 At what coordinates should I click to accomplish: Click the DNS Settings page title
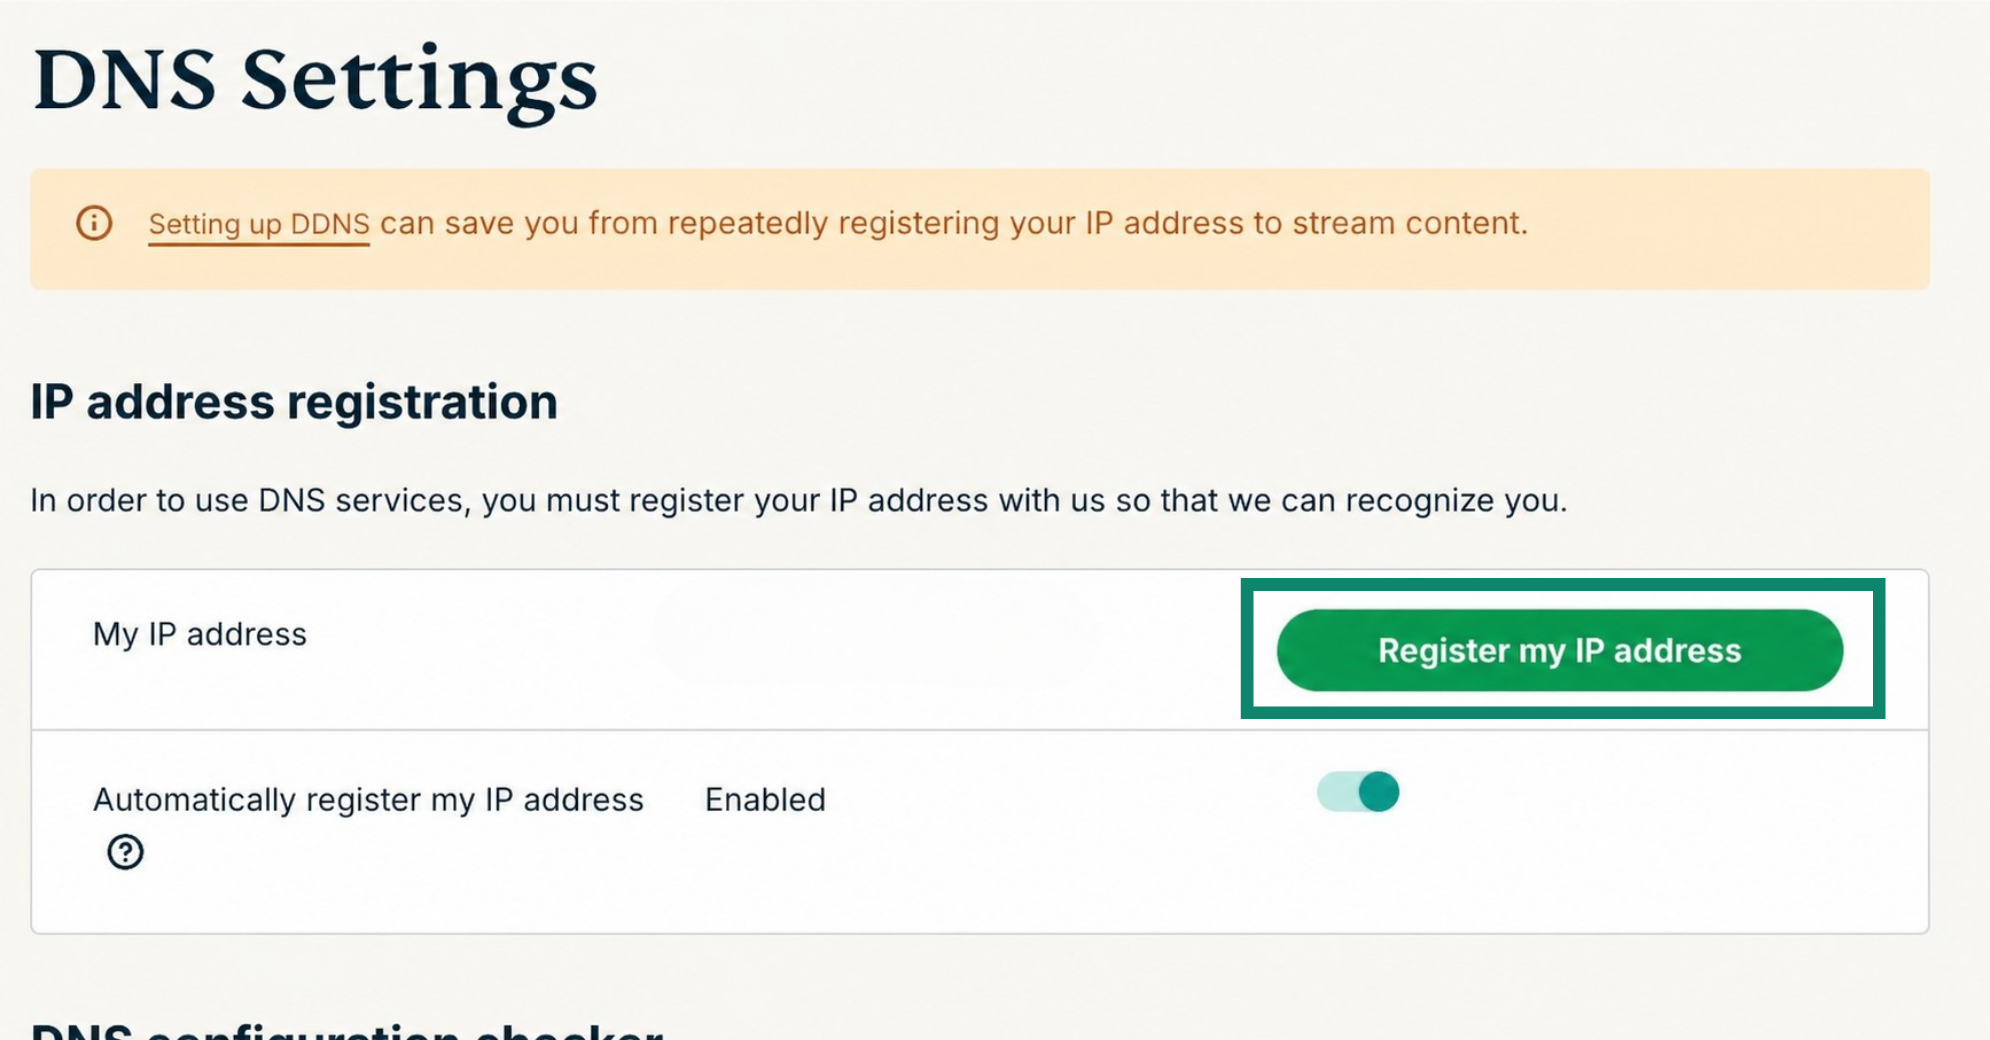click(314, 82)
